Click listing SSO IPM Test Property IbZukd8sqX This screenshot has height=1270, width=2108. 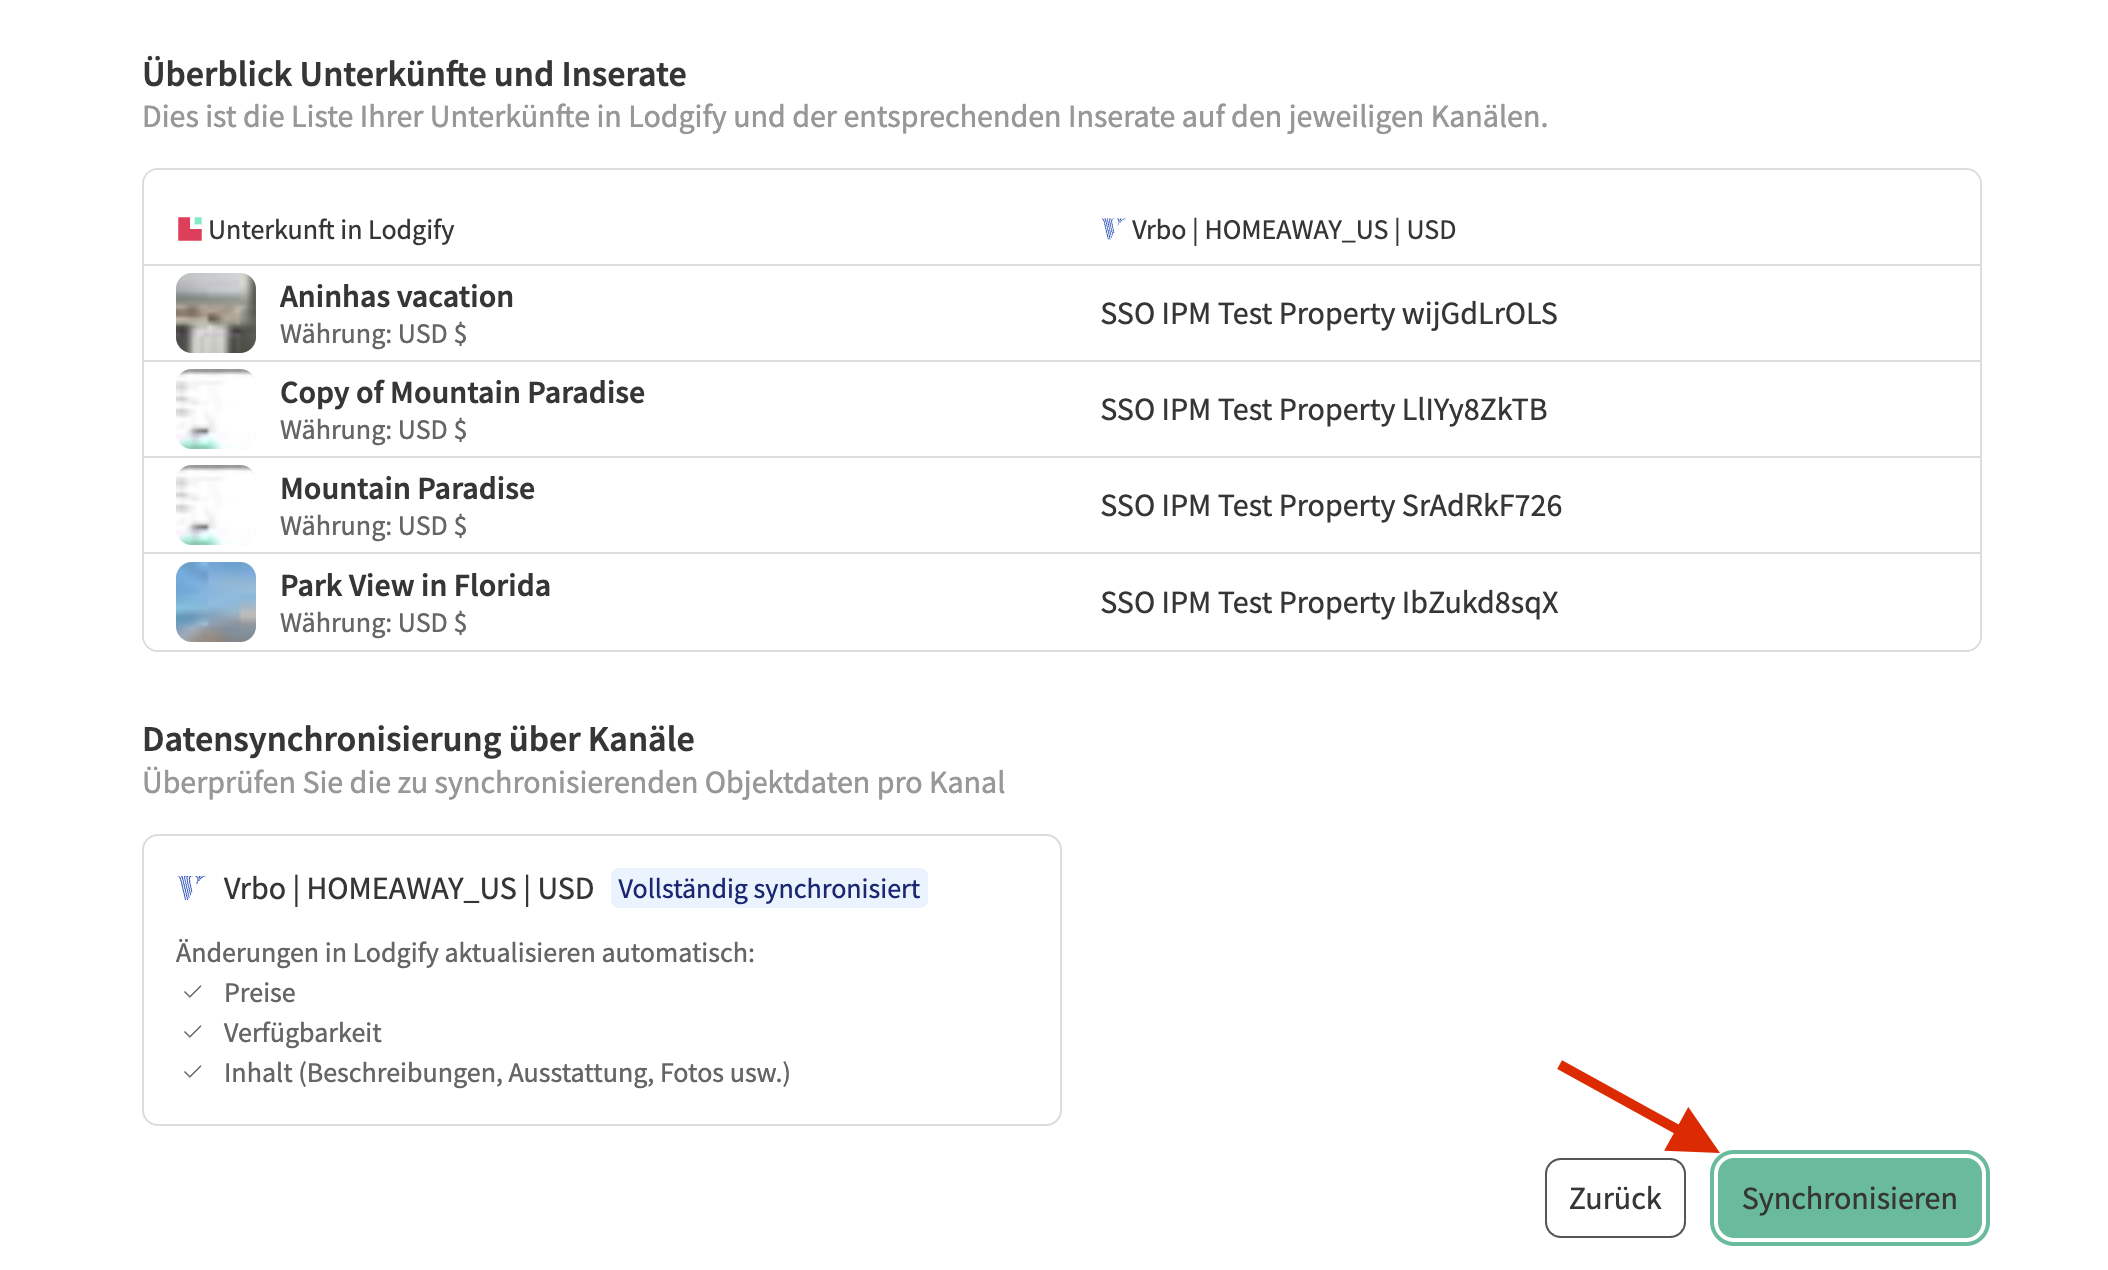click(1328, 603)
